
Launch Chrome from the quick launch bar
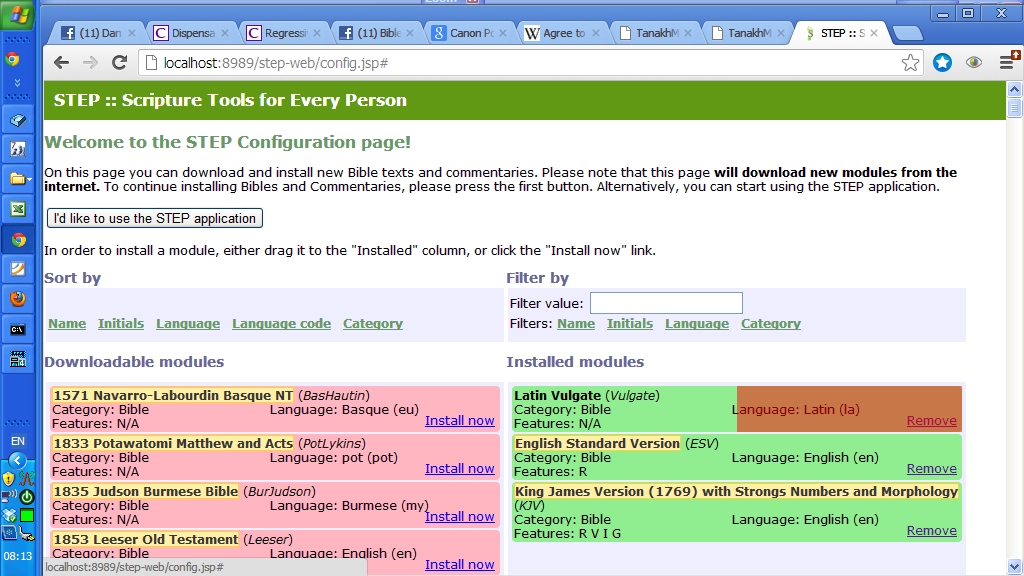tap(12, 60)
